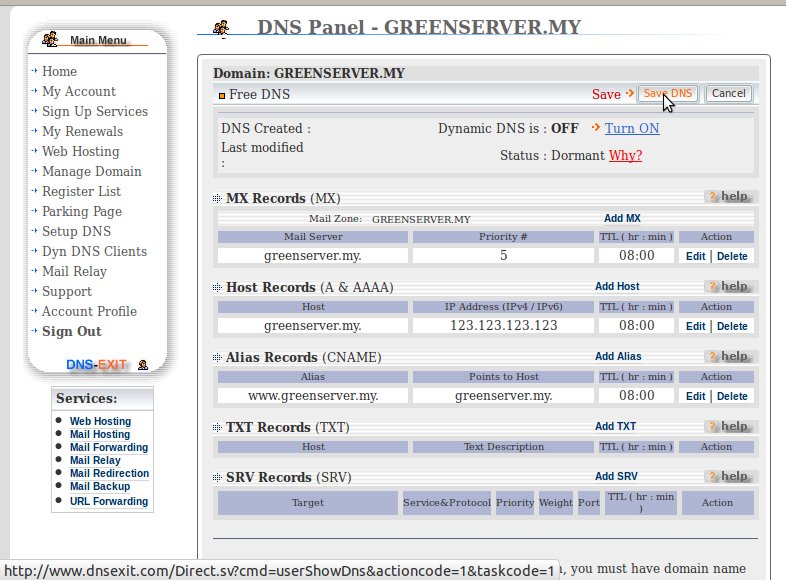Open help for TXT Records
This screenshot has height=580, width=786.
click(x=730, y=427)
